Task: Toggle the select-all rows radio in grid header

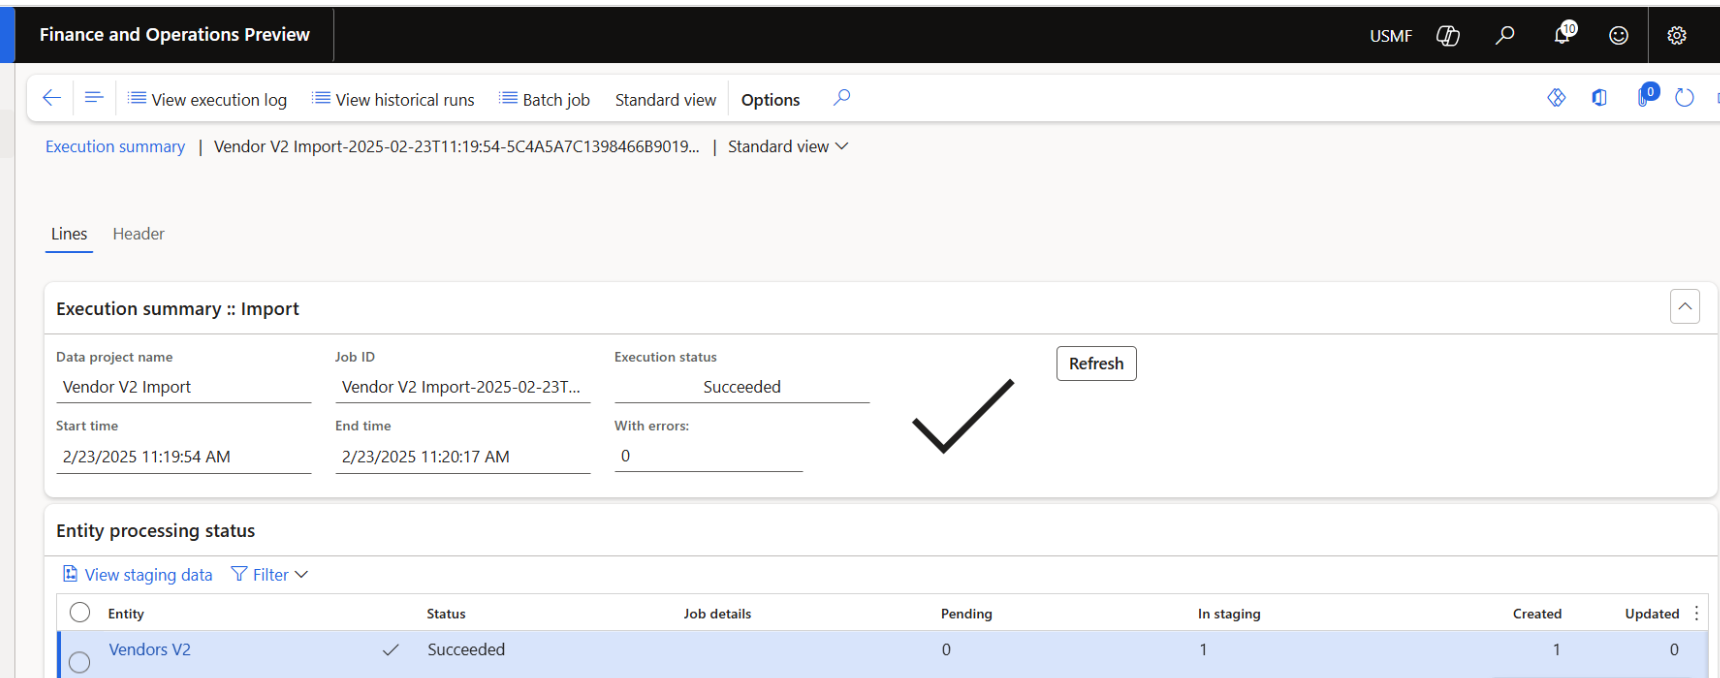Action: point(80,612)
